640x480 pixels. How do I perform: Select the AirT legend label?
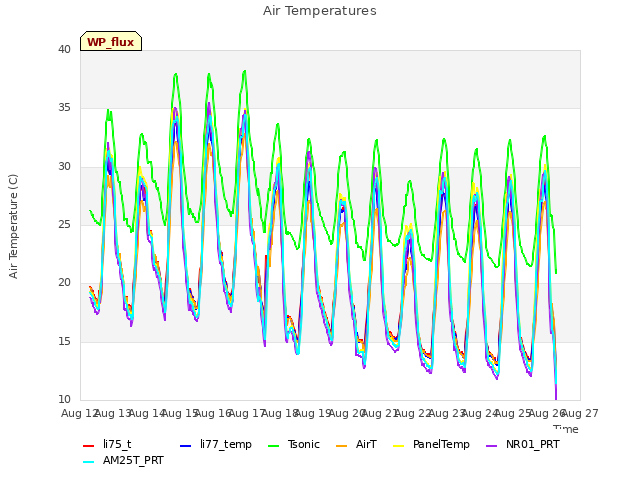(x=366, y=444)
